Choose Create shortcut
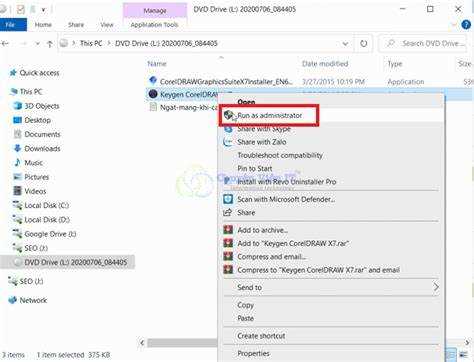The height and width of the screenshot is (362, 474). coord(261,336)
